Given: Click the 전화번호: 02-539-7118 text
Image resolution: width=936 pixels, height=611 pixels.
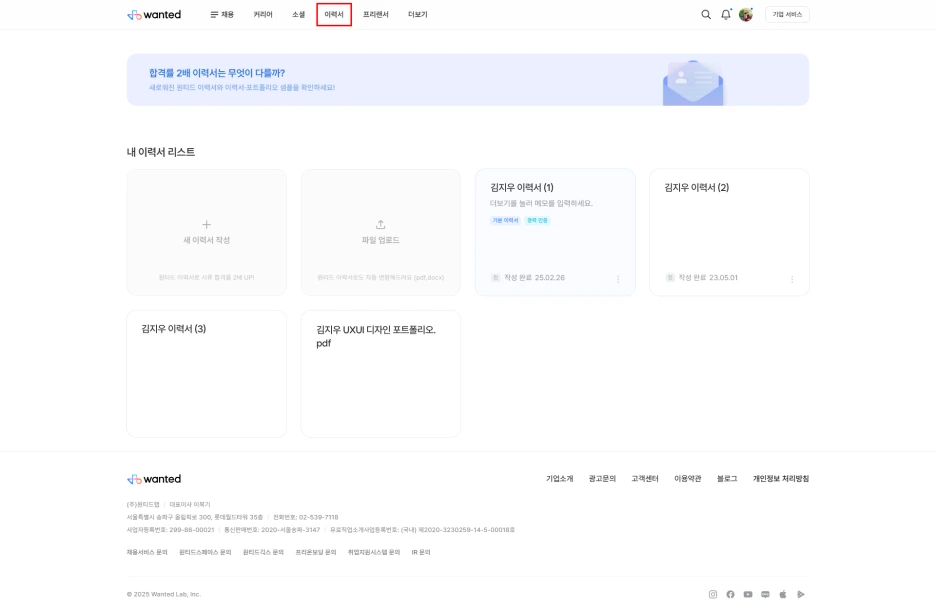Looking at the screenshot, I should point(306,517).
